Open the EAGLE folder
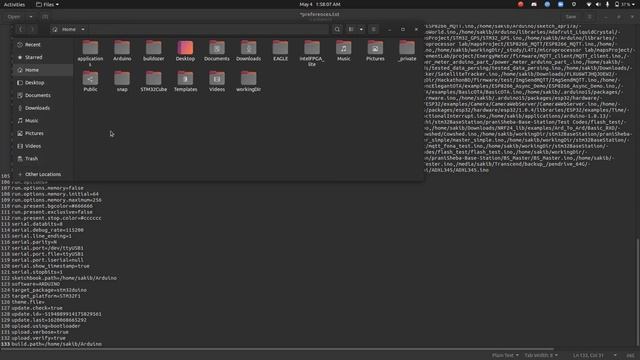This screenshot has width=640, height=360. click(x=280, y=51)
